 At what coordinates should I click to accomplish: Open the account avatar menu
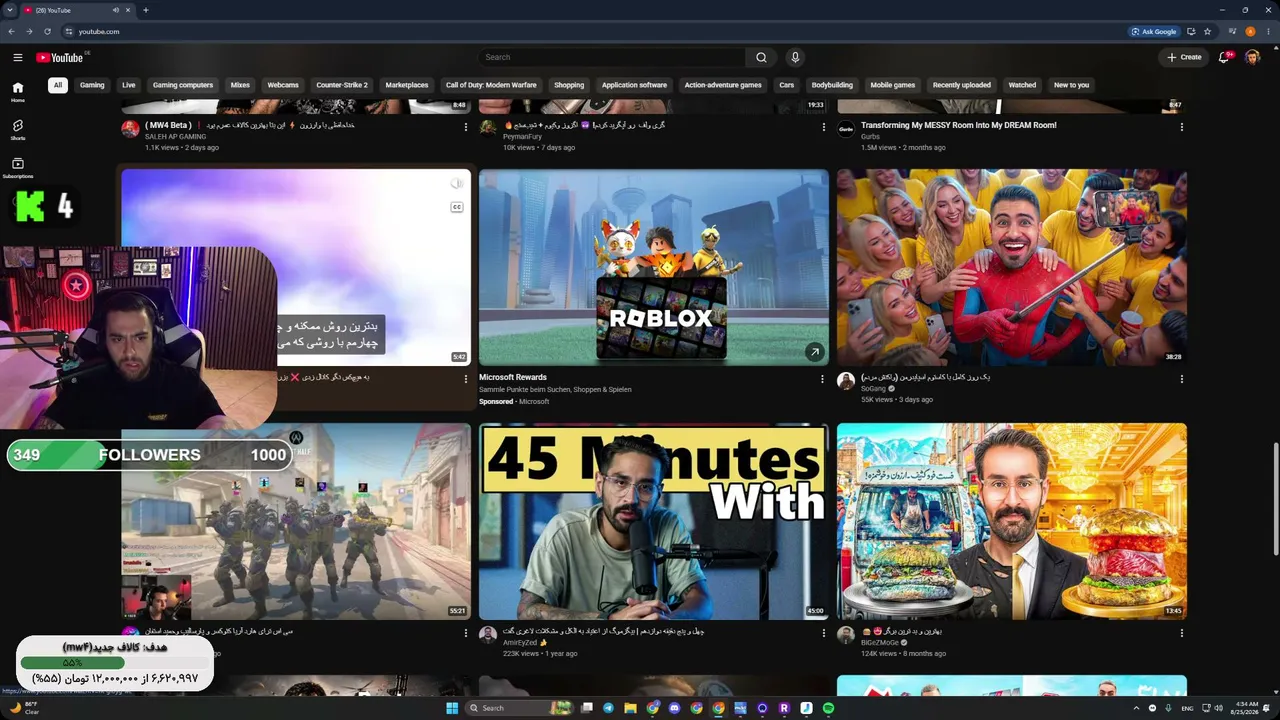click(x=1252, y=57)
